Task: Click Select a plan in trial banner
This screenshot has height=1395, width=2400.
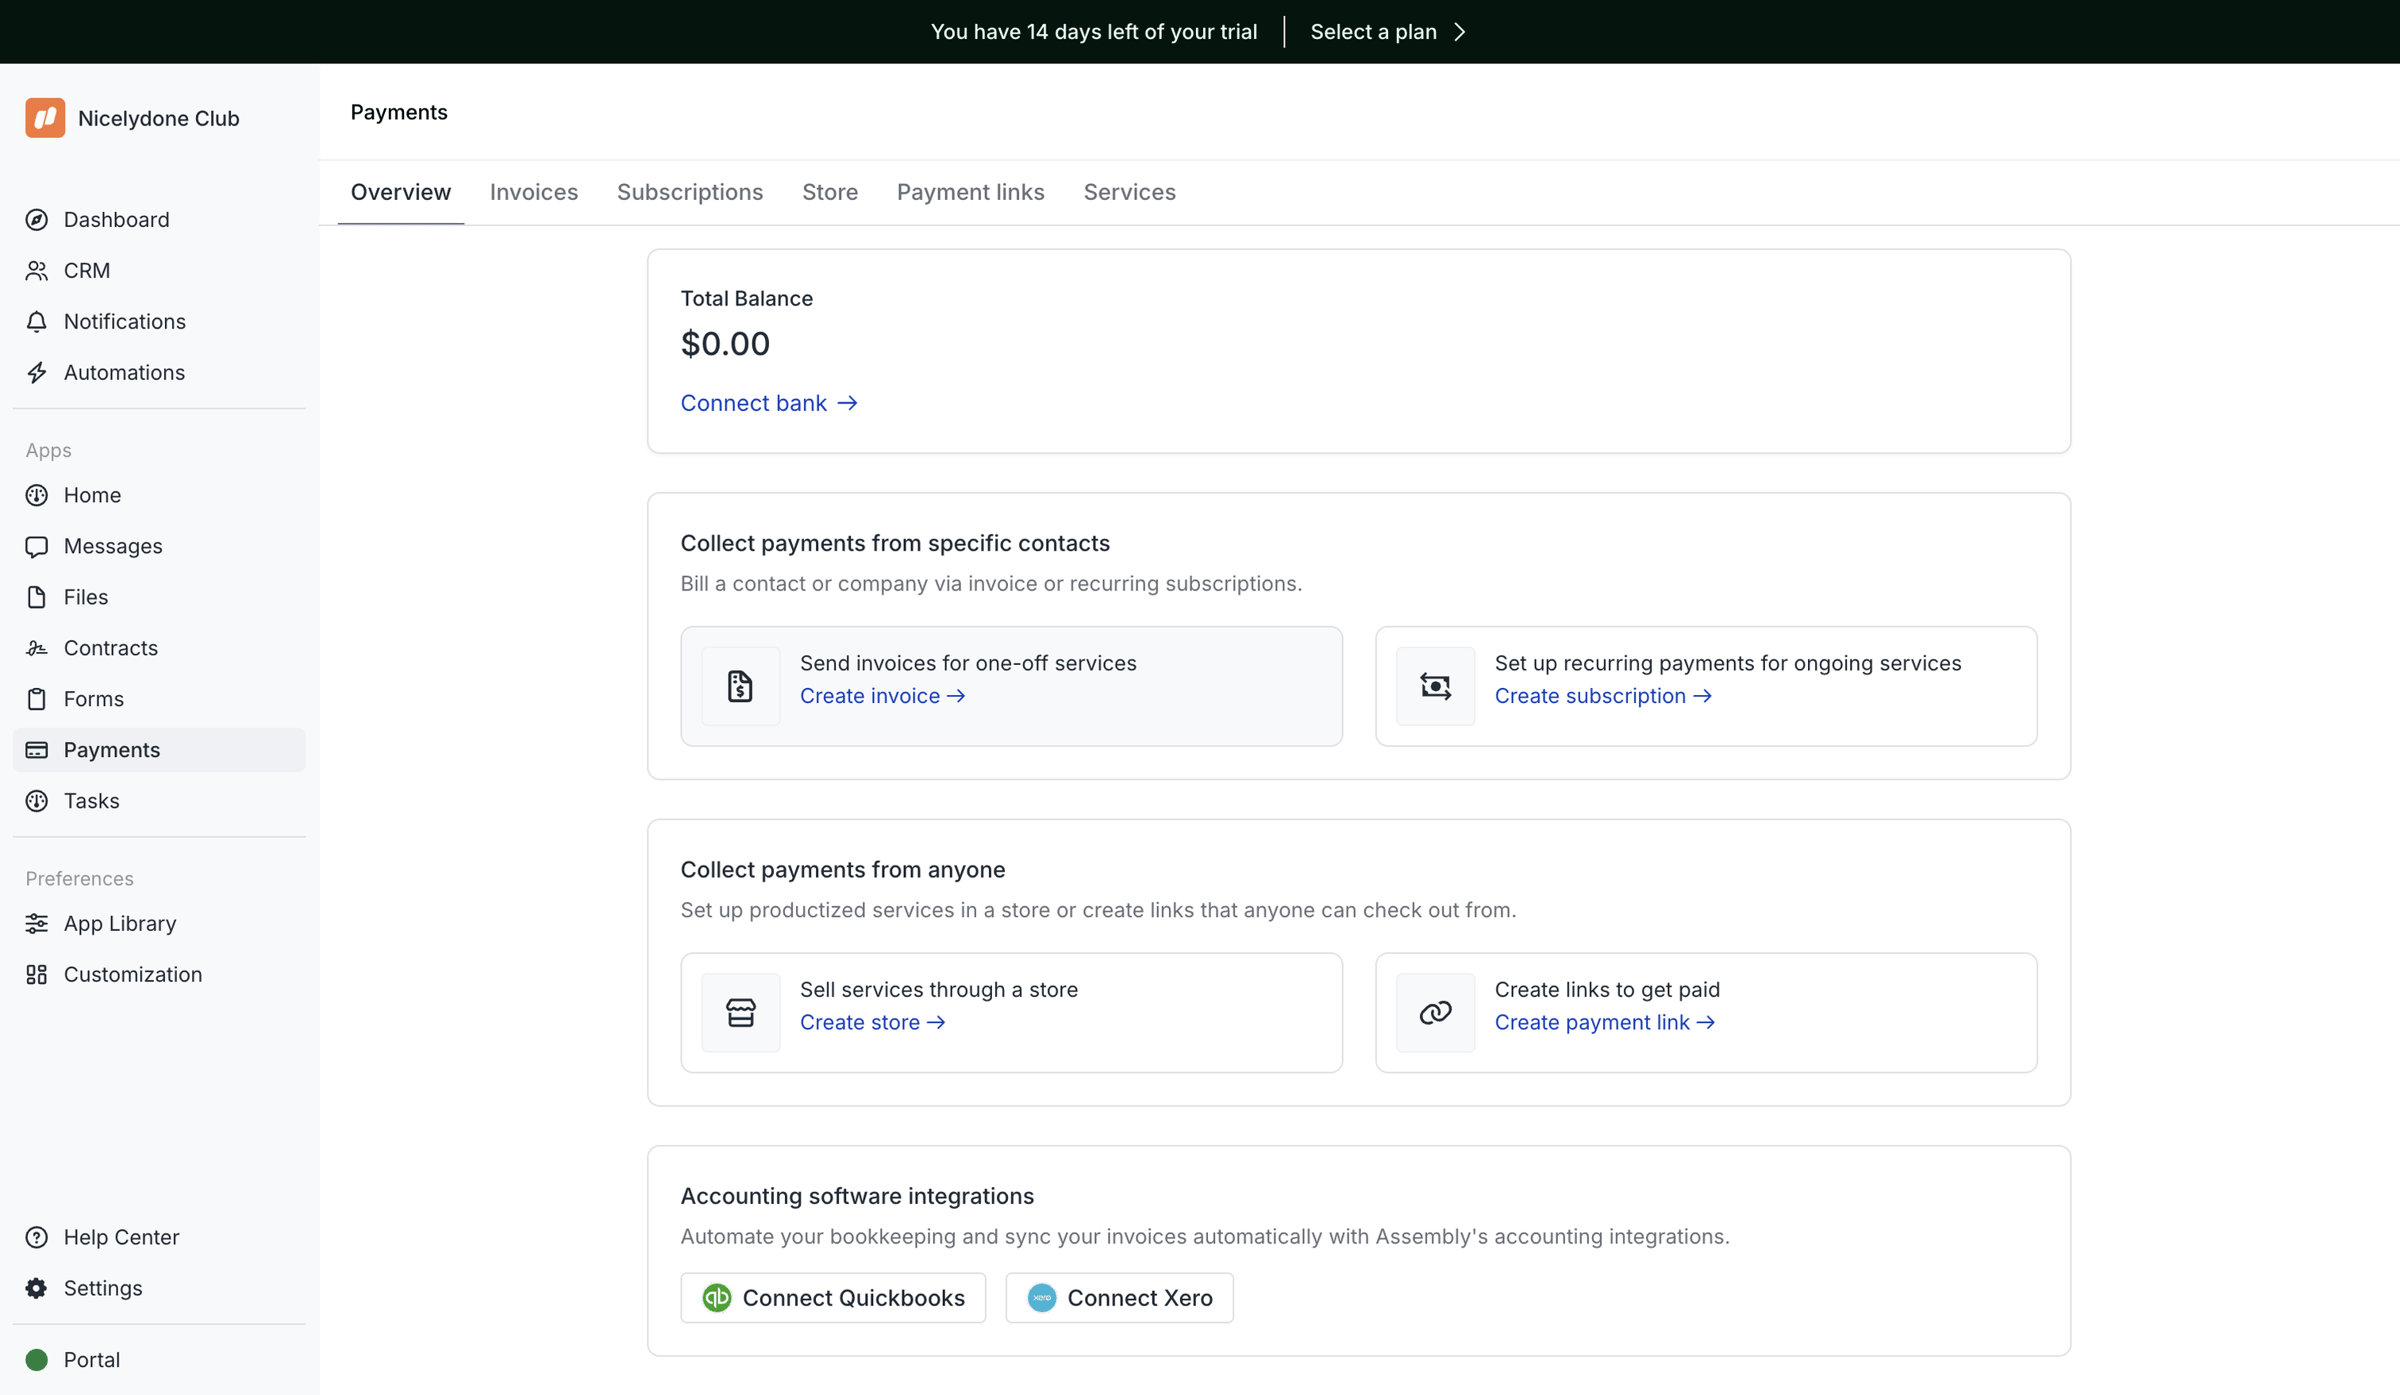Action: coord(1374,32)
